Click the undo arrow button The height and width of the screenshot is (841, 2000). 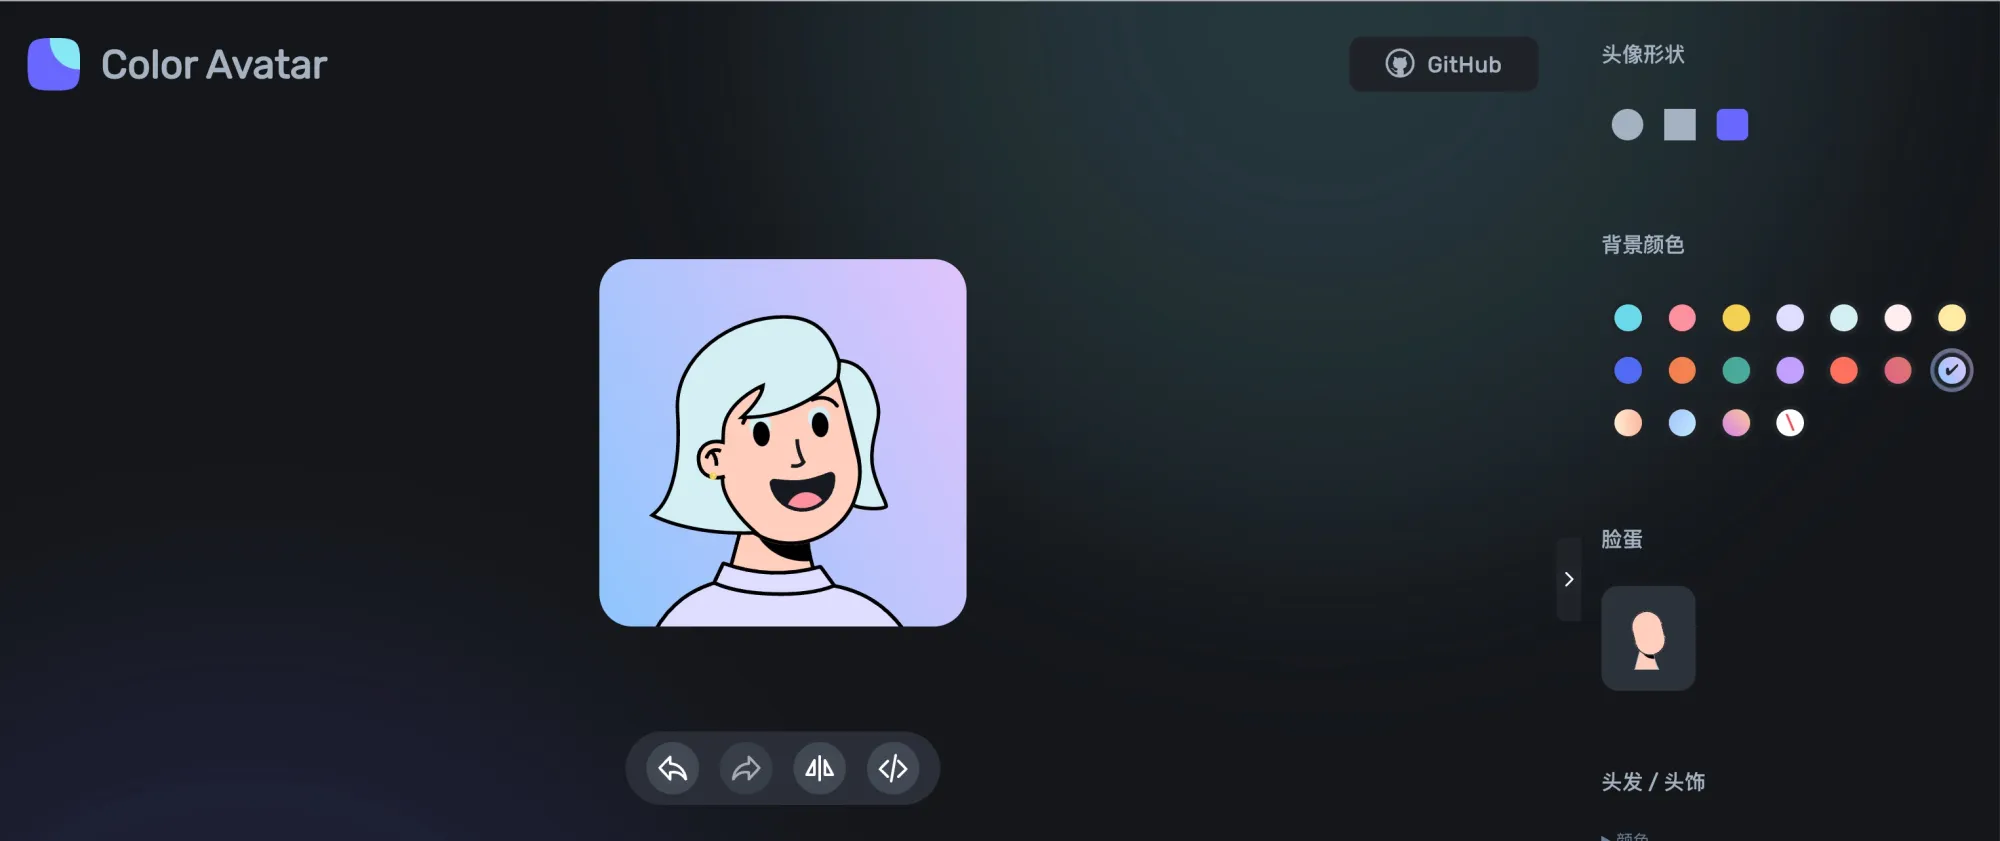[672, 768]
